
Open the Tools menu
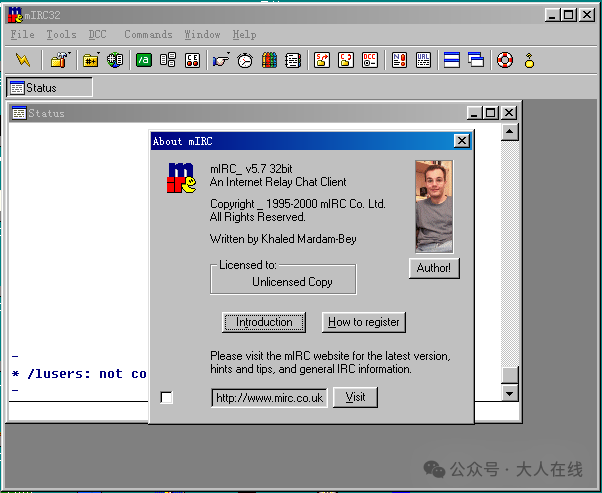click(x=61, y=35)
